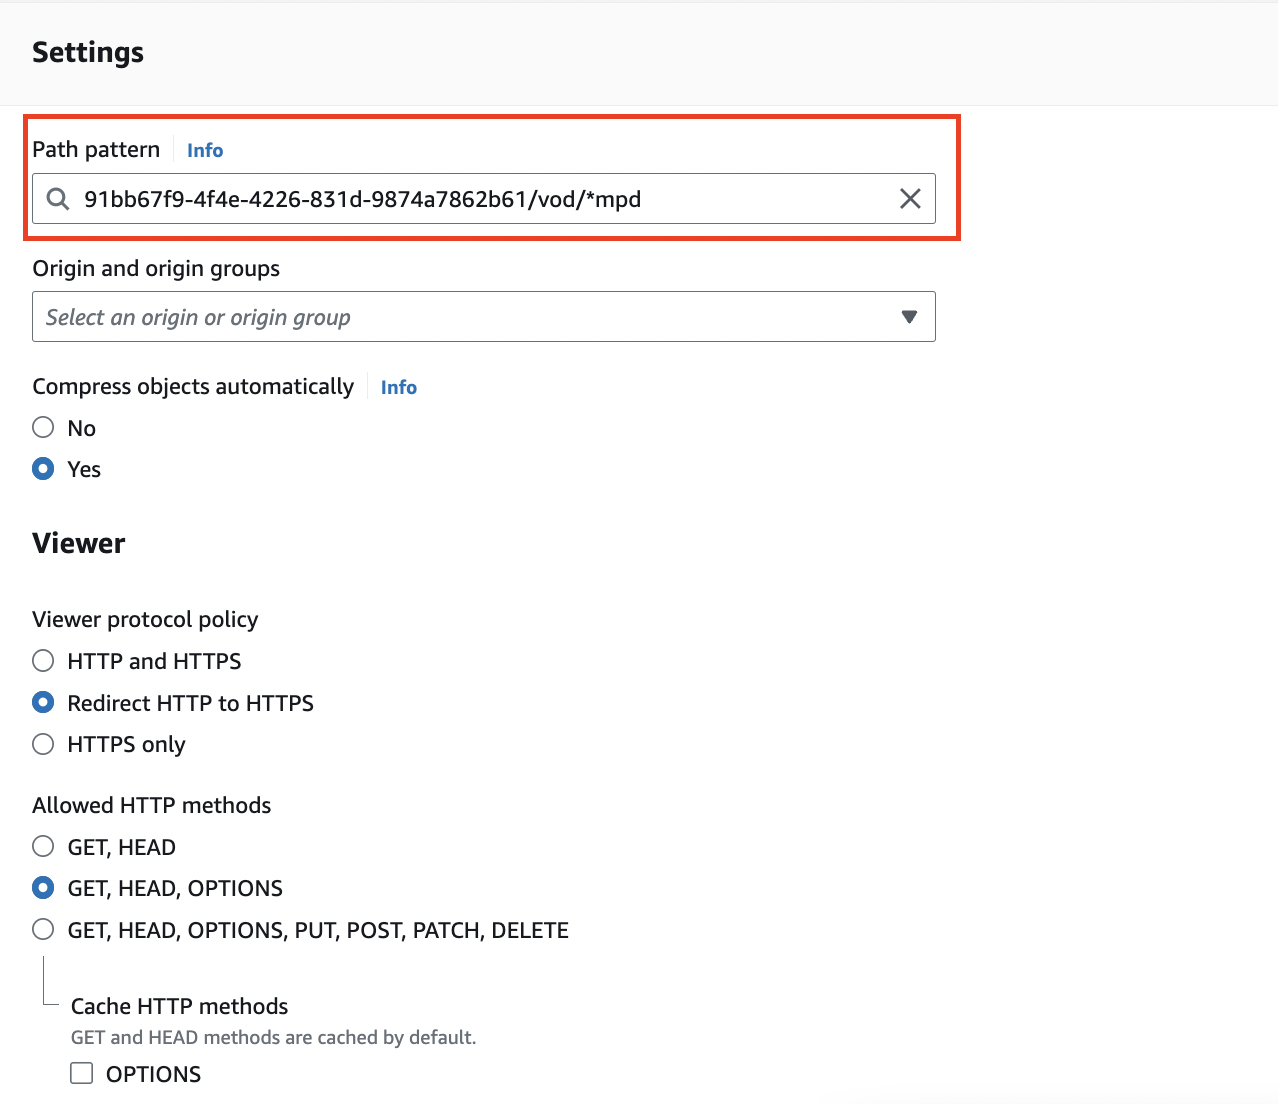Image resolution: width=1278 pixels, height=1104 pixels.
Task: Choose Redirect HTTP to HTTPS policy
Action: (43, 703)
